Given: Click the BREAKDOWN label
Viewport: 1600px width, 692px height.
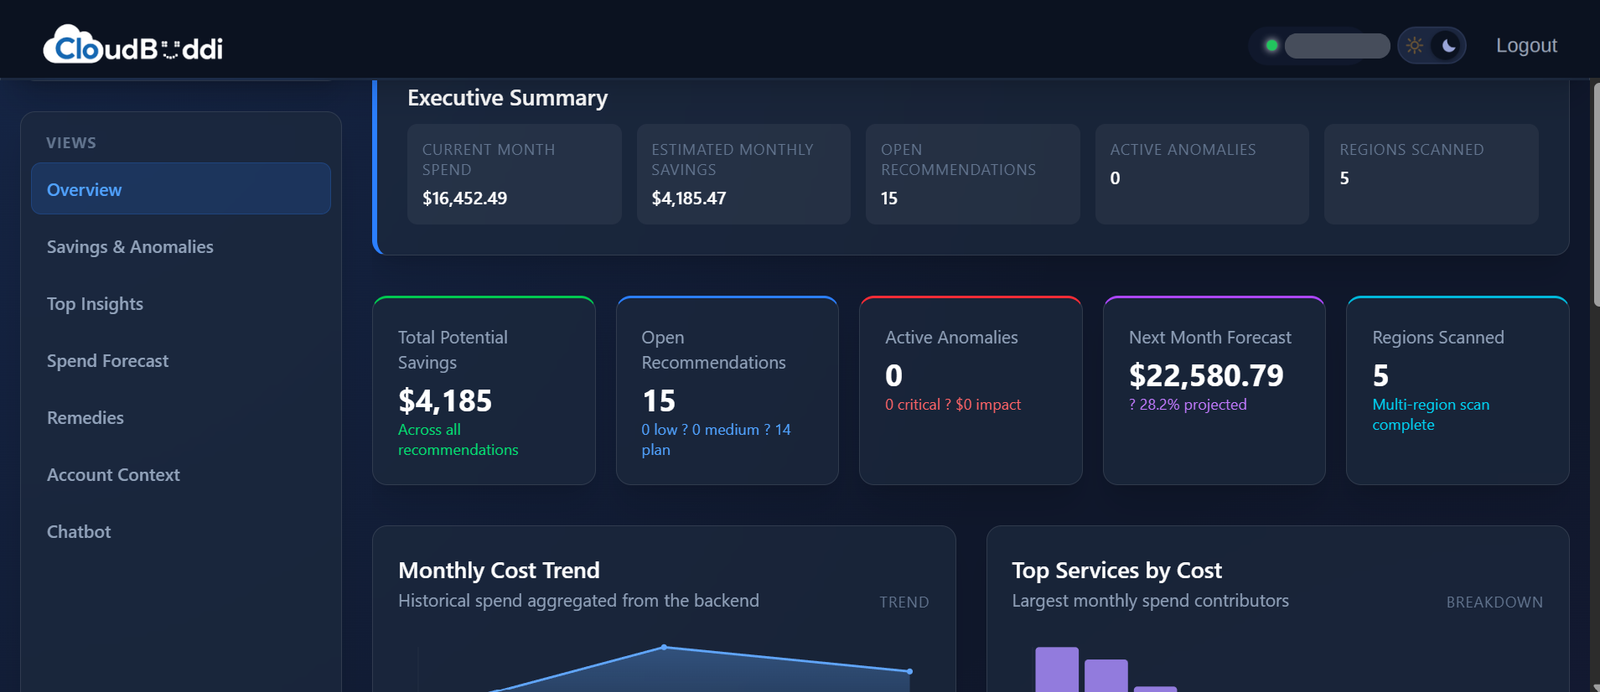Looking at the screenshot, I should point(1494,602).
